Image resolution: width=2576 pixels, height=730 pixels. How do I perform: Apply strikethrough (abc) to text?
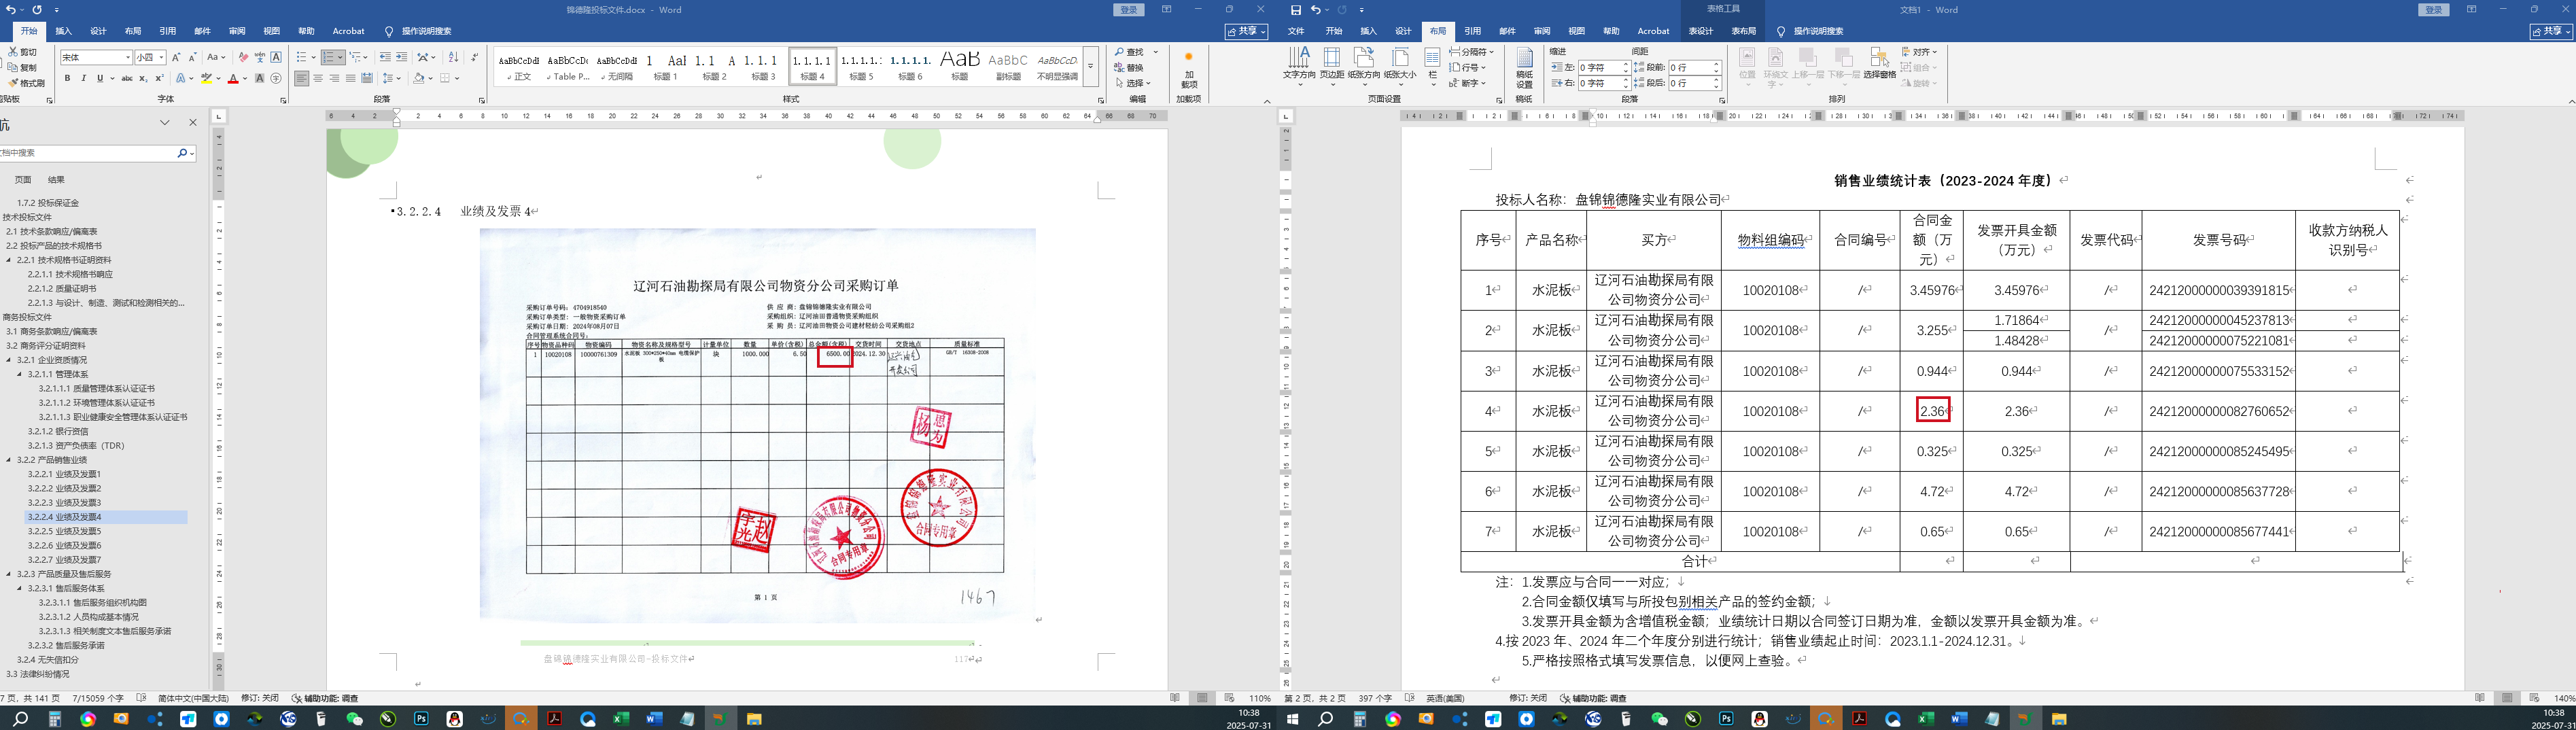pyautogui.click(x=127, y=78)
